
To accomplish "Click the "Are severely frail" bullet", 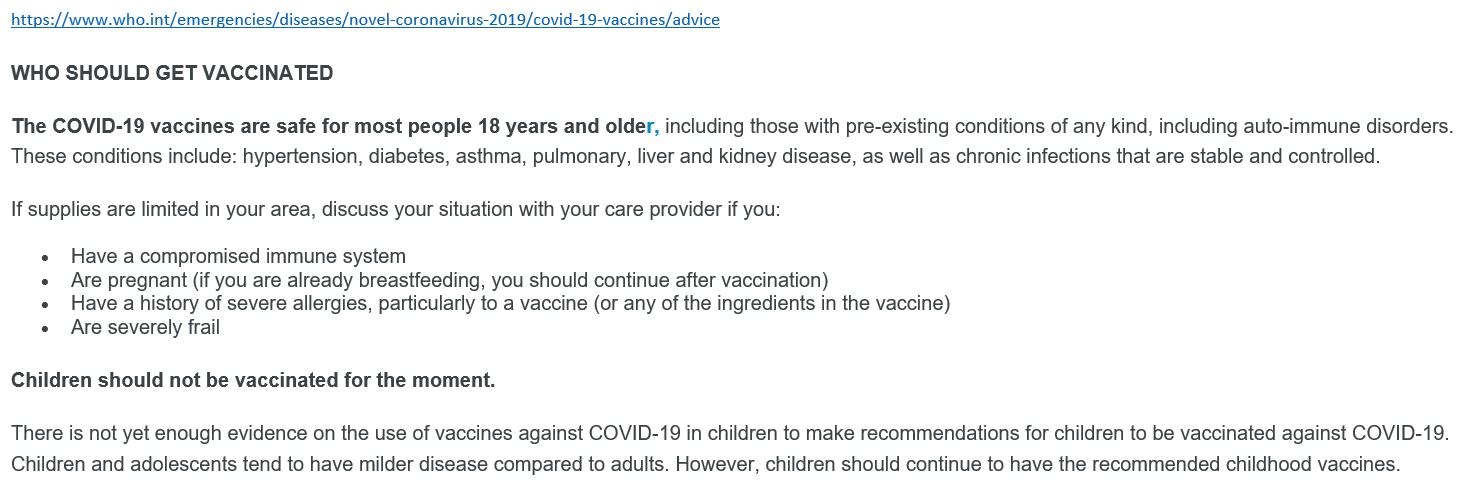I will coord(145,327).
